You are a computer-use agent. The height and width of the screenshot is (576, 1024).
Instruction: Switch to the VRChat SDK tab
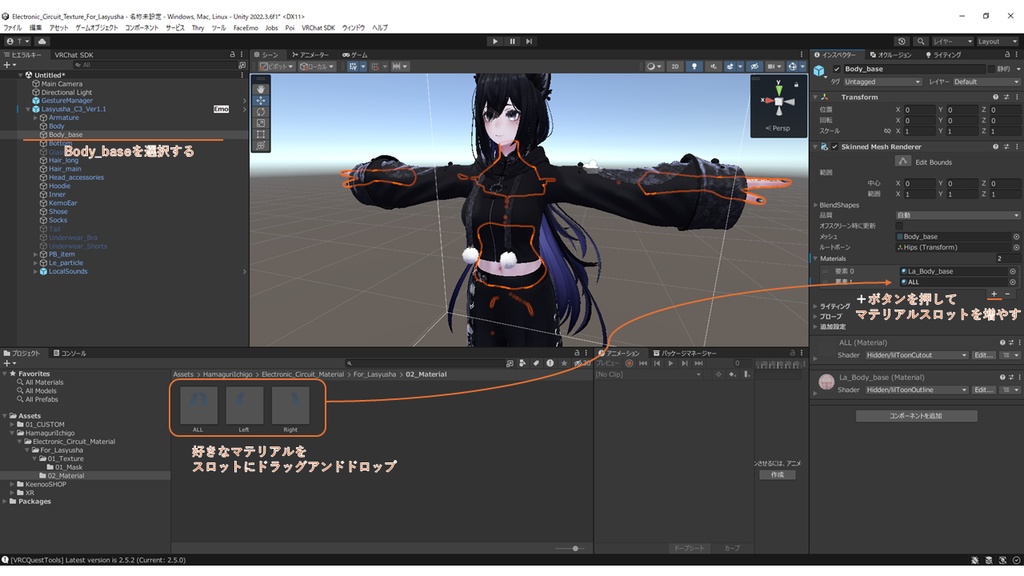point(74,55)
